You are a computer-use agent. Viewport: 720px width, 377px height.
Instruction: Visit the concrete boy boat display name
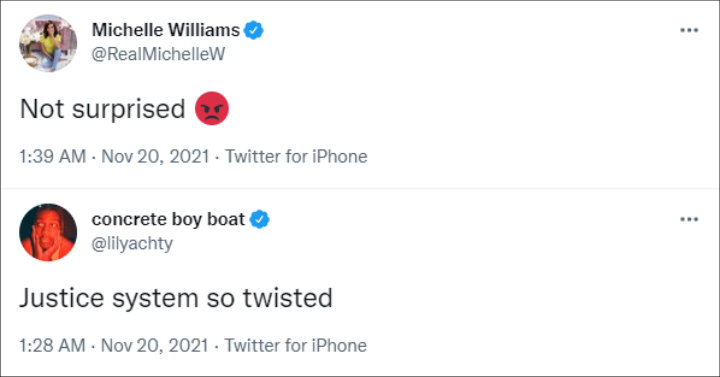pos(168,219)
